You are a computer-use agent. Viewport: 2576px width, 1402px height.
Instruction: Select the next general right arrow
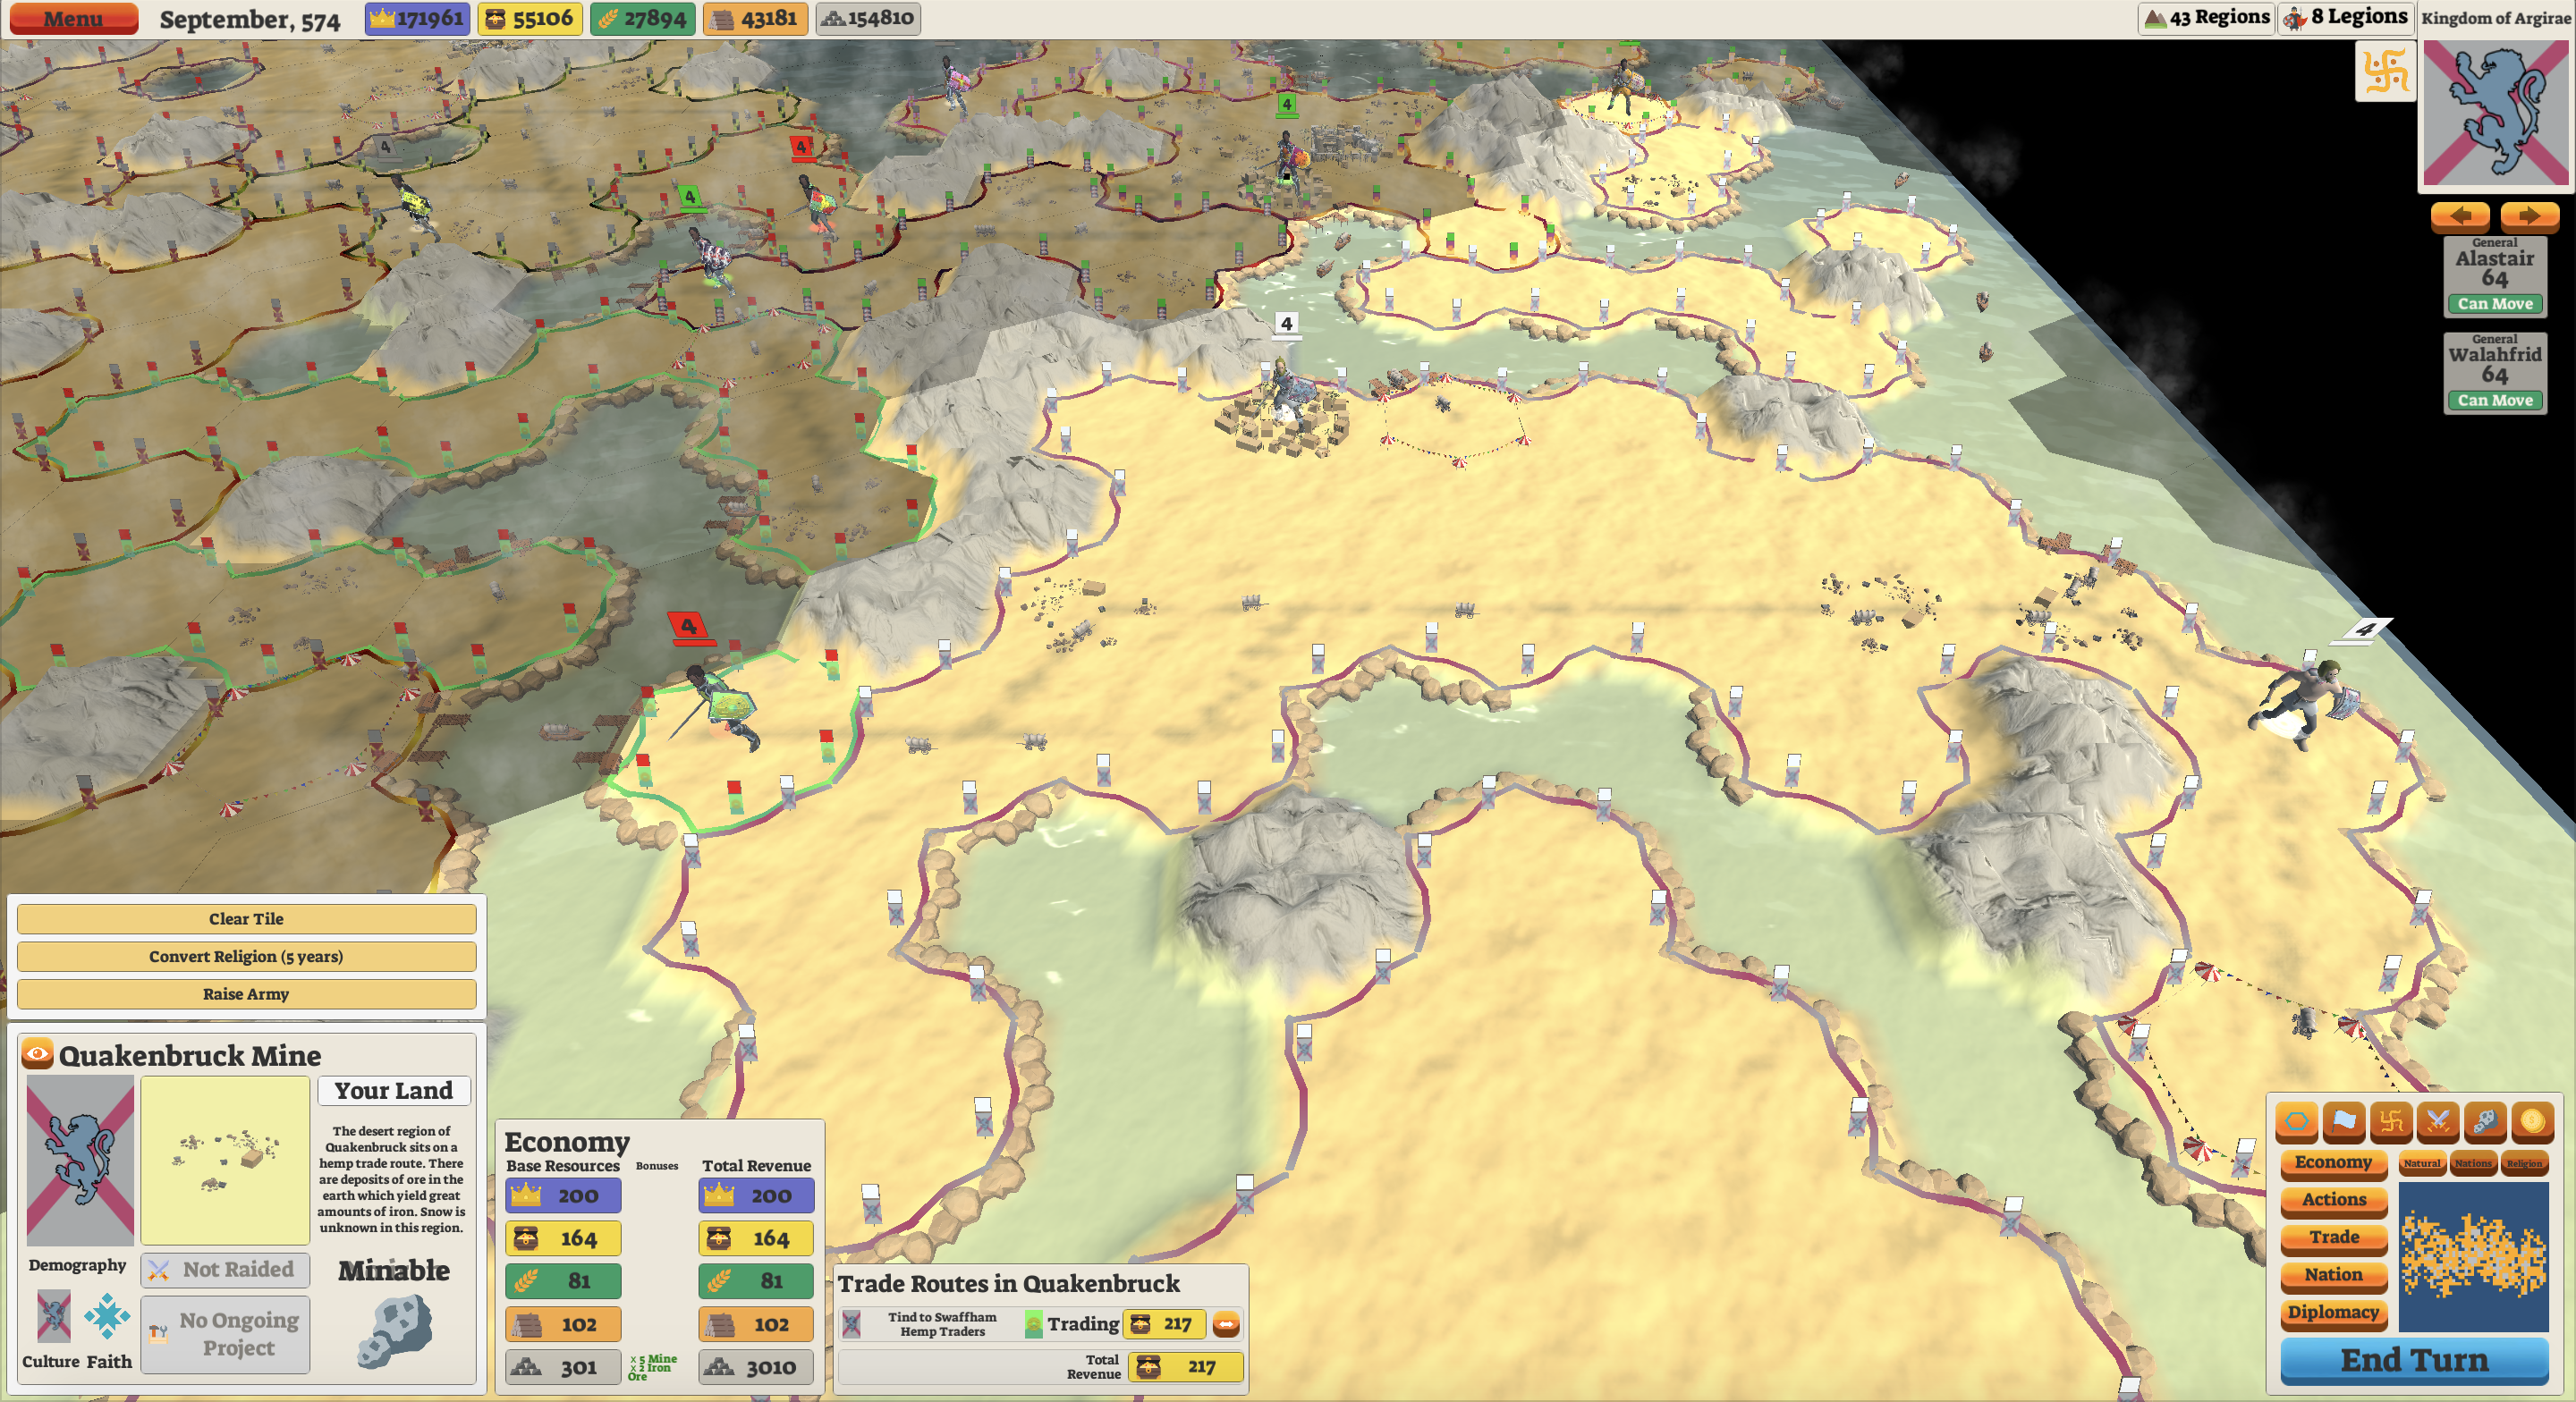pos(2529,215)
